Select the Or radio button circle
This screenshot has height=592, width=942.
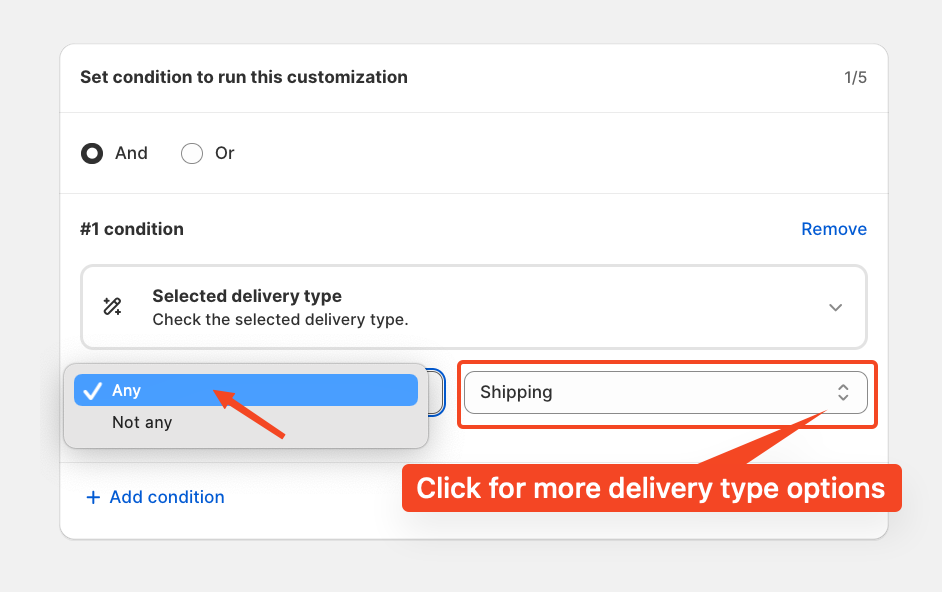[x=192, y=153]
